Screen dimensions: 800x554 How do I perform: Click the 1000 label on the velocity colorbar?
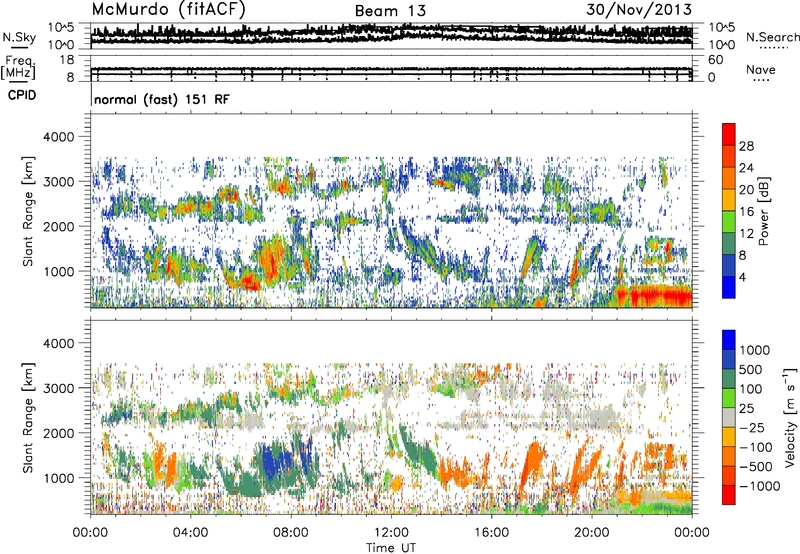tap(755, 350)
